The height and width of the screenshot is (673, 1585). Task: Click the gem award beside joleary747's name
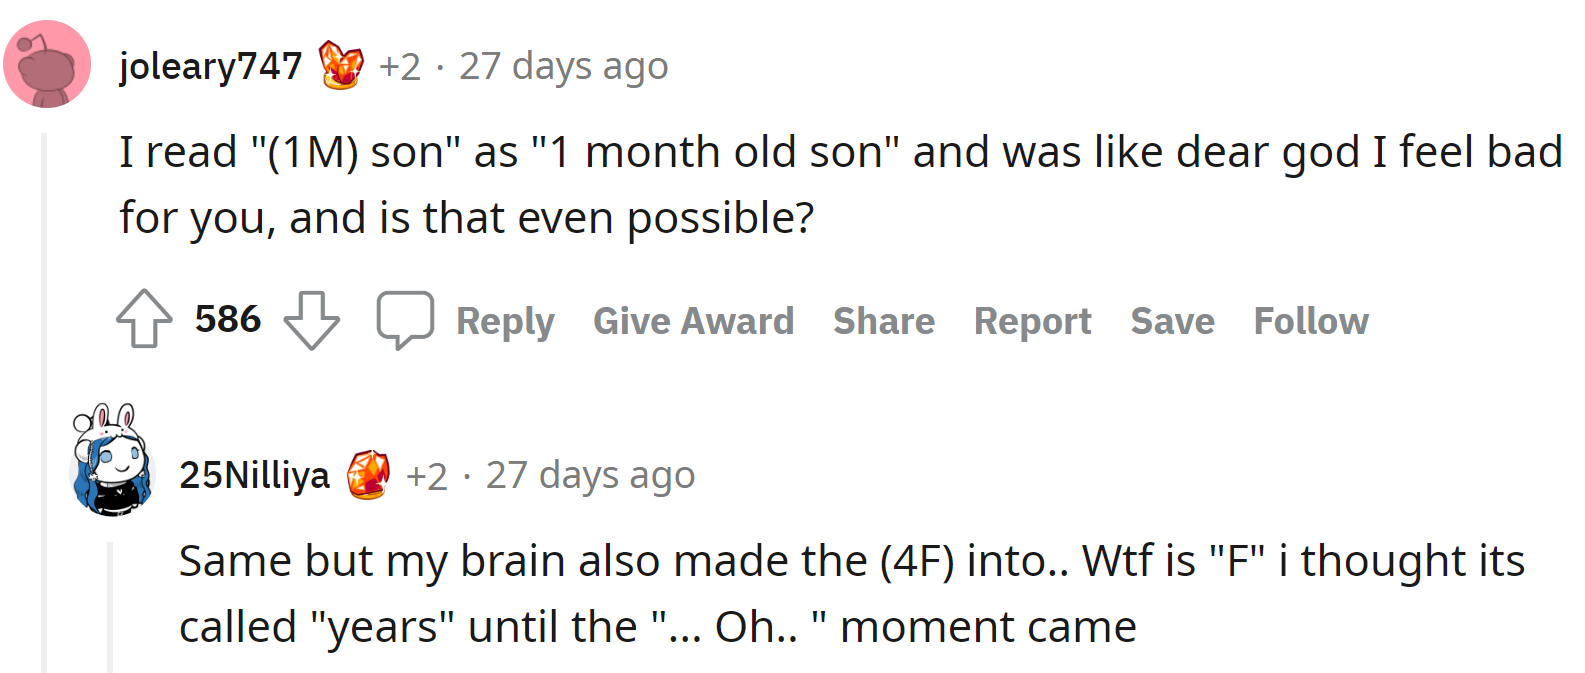click(x=340, y=65)
